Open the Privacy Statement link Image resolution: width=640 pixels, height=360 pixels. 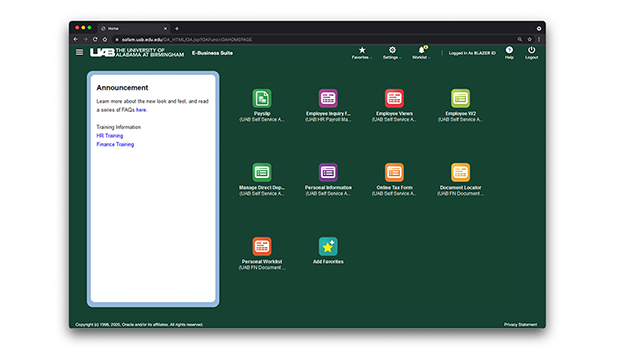[x=520, y=324]
